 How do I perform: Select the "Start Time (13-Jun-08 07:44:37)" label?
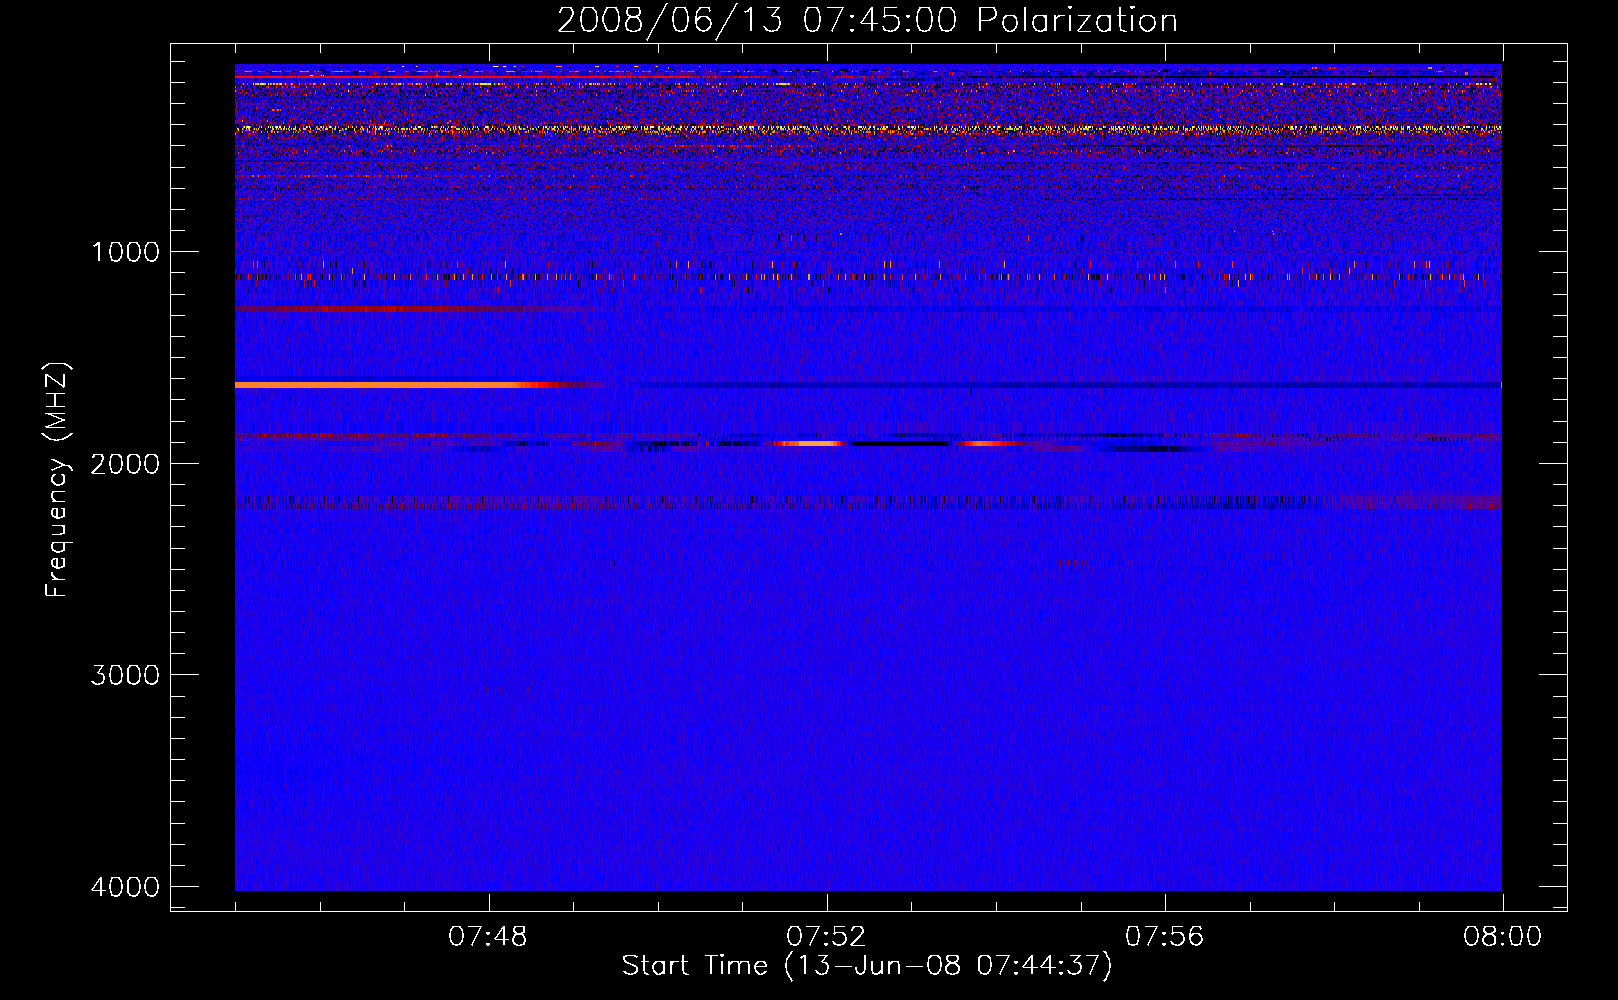pyautogui.click(x=867, y=966)
